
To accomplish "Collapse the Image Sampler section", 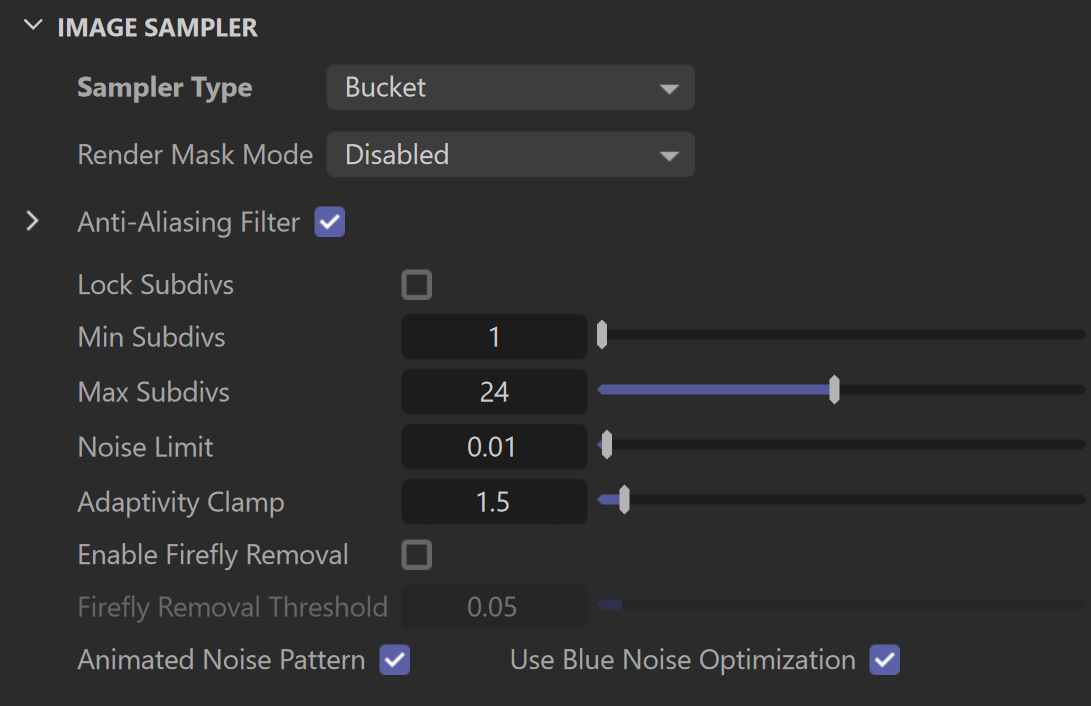I will (x=33, y=26).
